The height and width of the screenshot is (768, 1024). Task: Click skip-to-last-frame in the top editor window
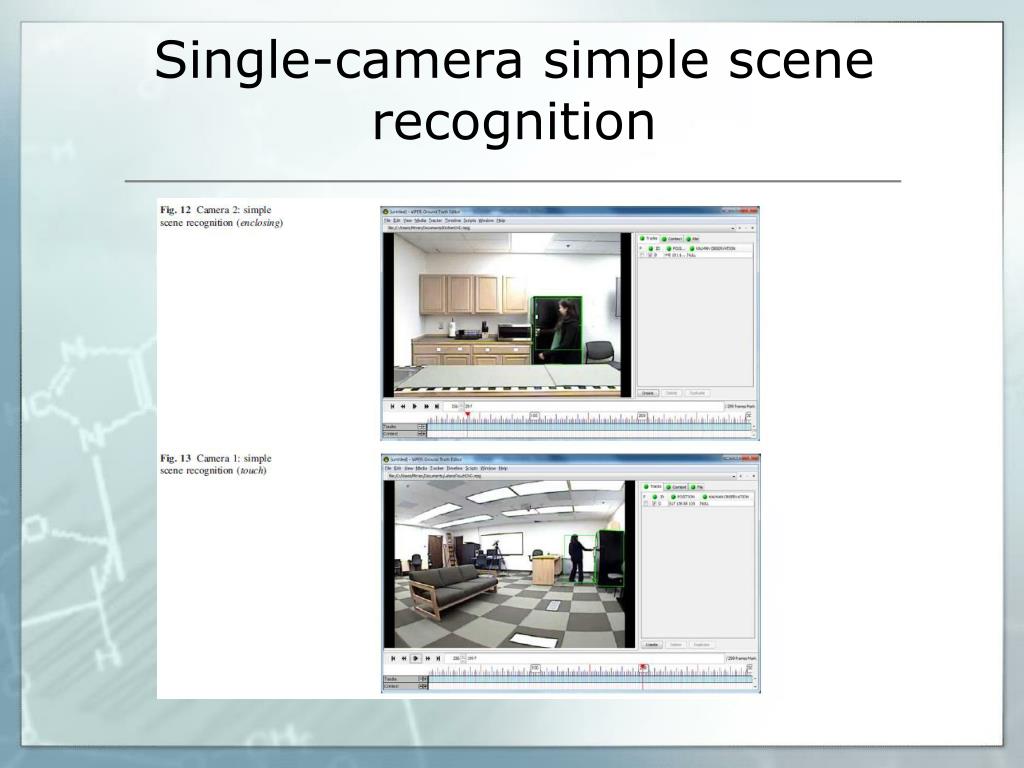pyautogui.click(x=437, y=406)
